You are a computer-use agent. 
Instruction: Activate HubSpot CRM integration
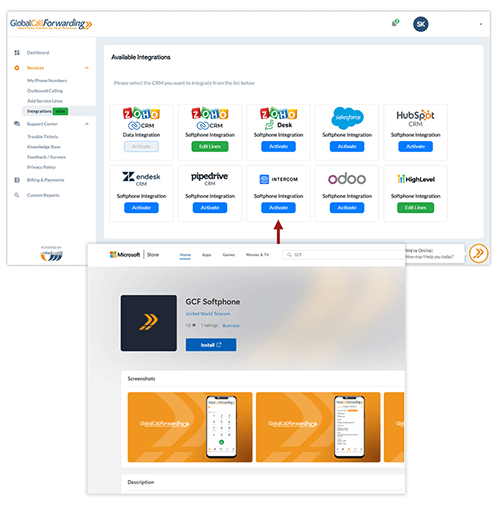click(x=415, y=146)
